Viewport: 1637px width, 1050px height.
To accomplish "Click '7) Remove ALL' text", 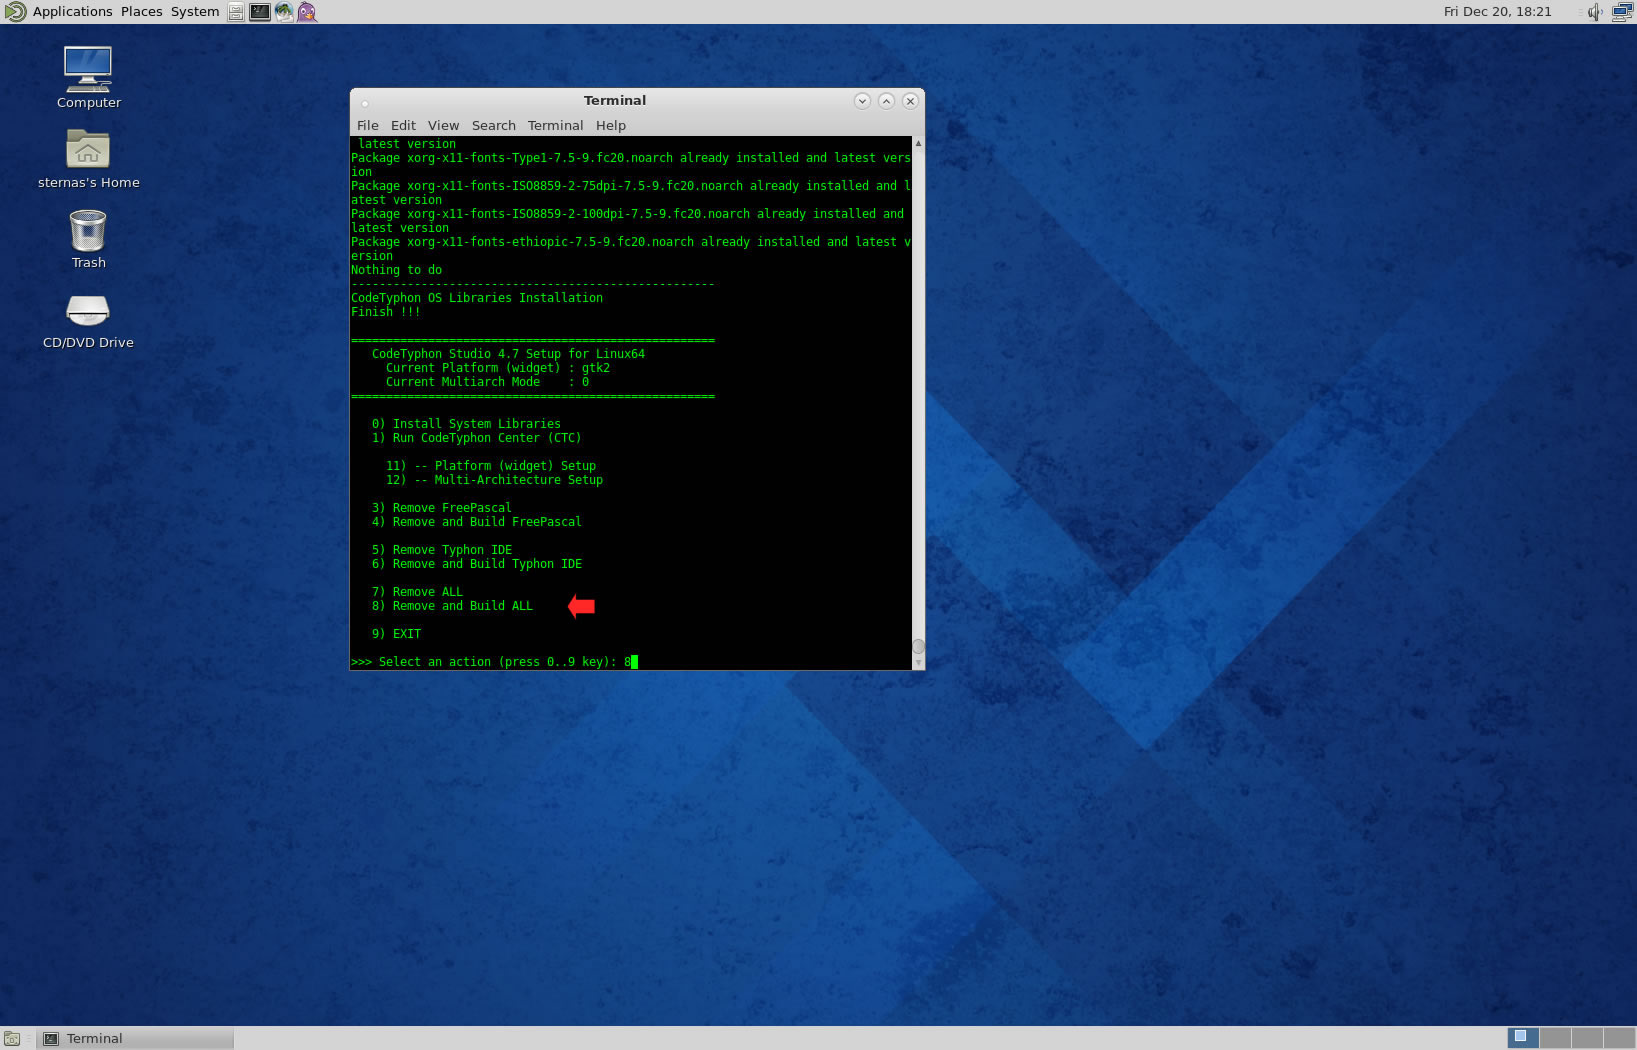I will pyautogui.click(x=417, y=592).
